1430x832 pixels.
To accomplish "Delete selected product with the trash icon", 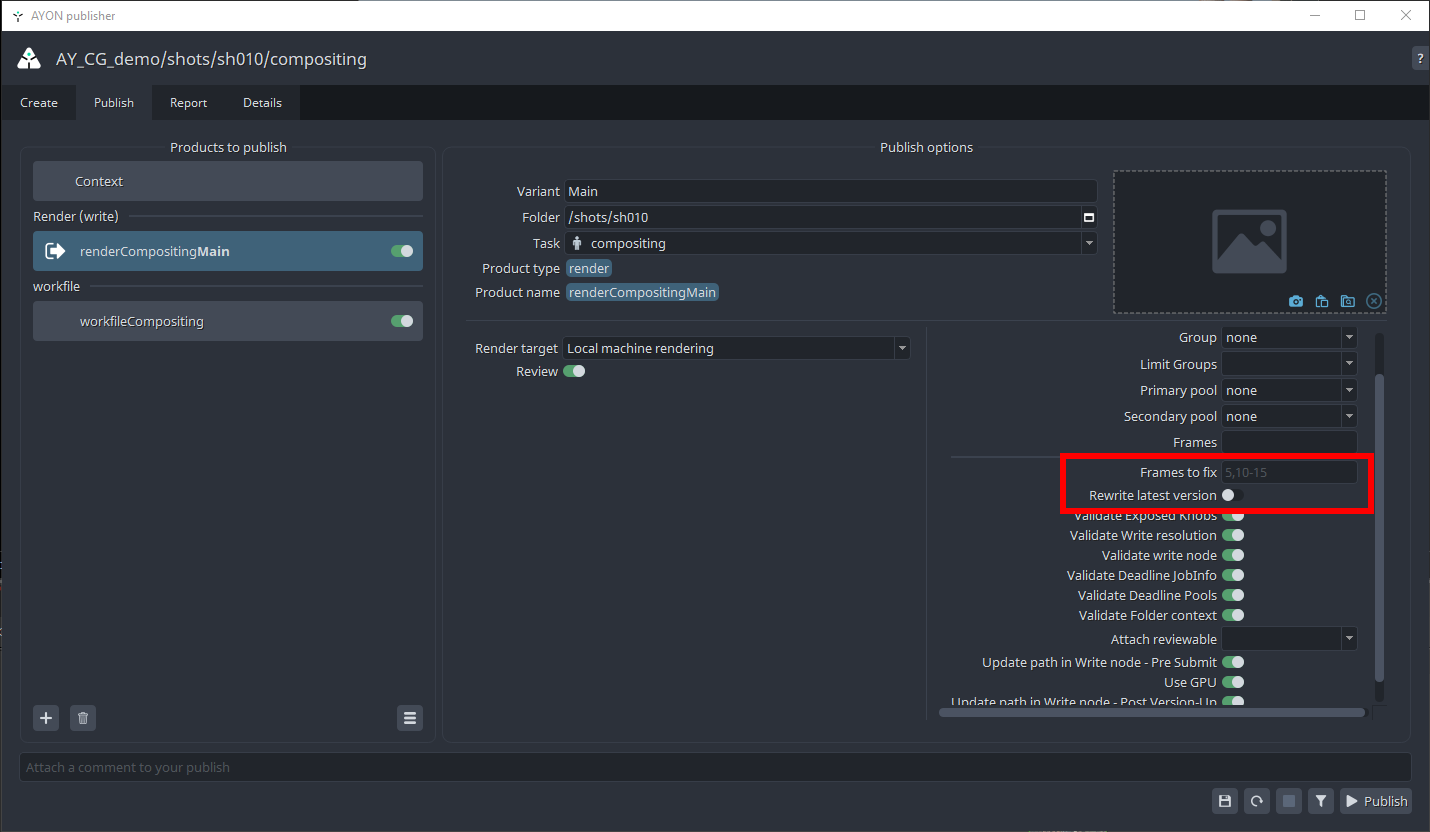I will (x=83, y=718).
